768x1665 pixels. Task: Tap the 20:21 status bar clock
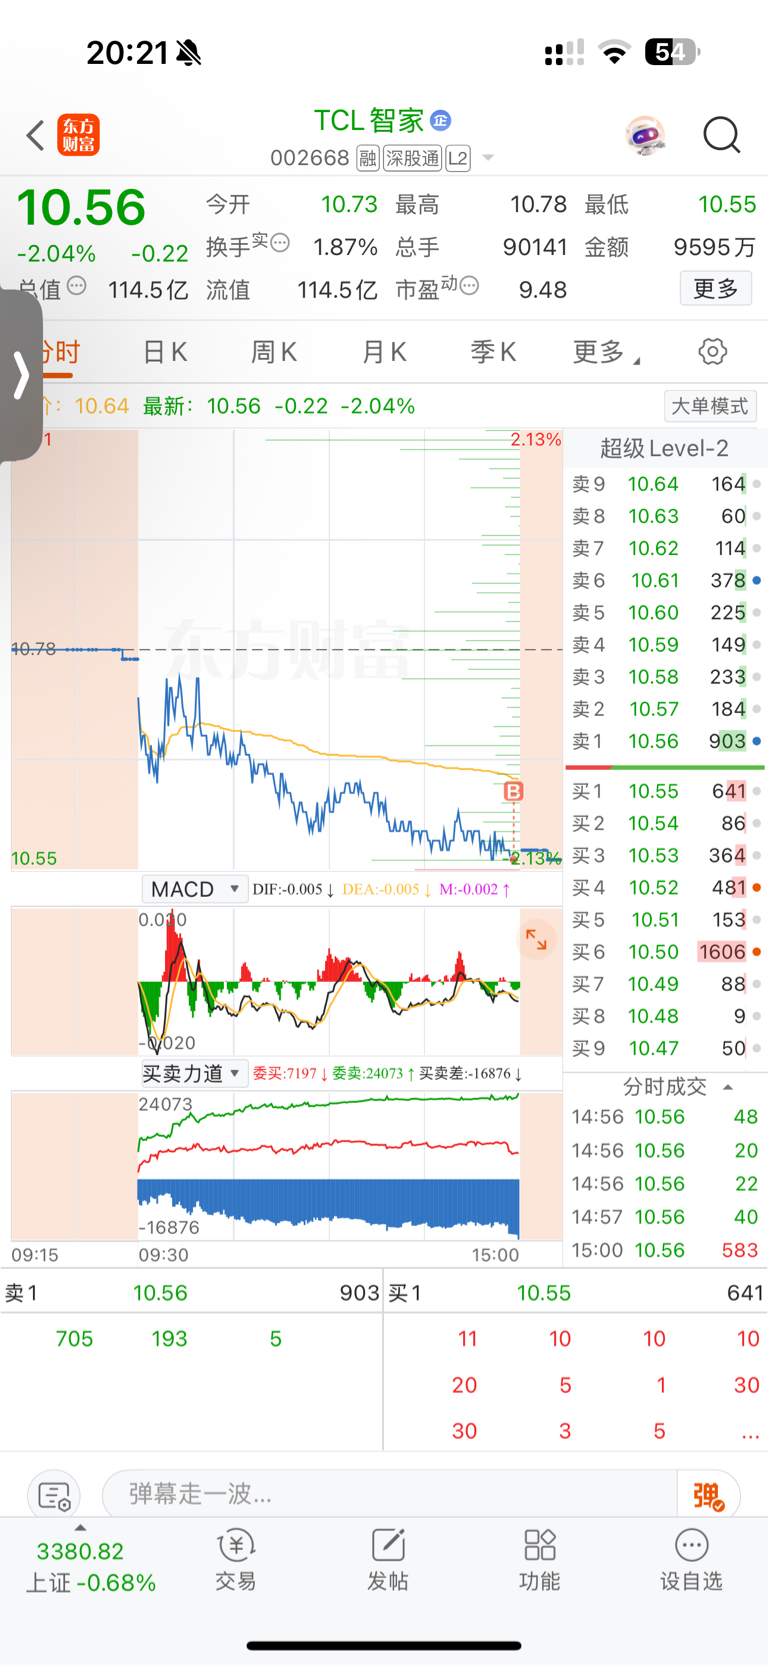tap(127, 52)
